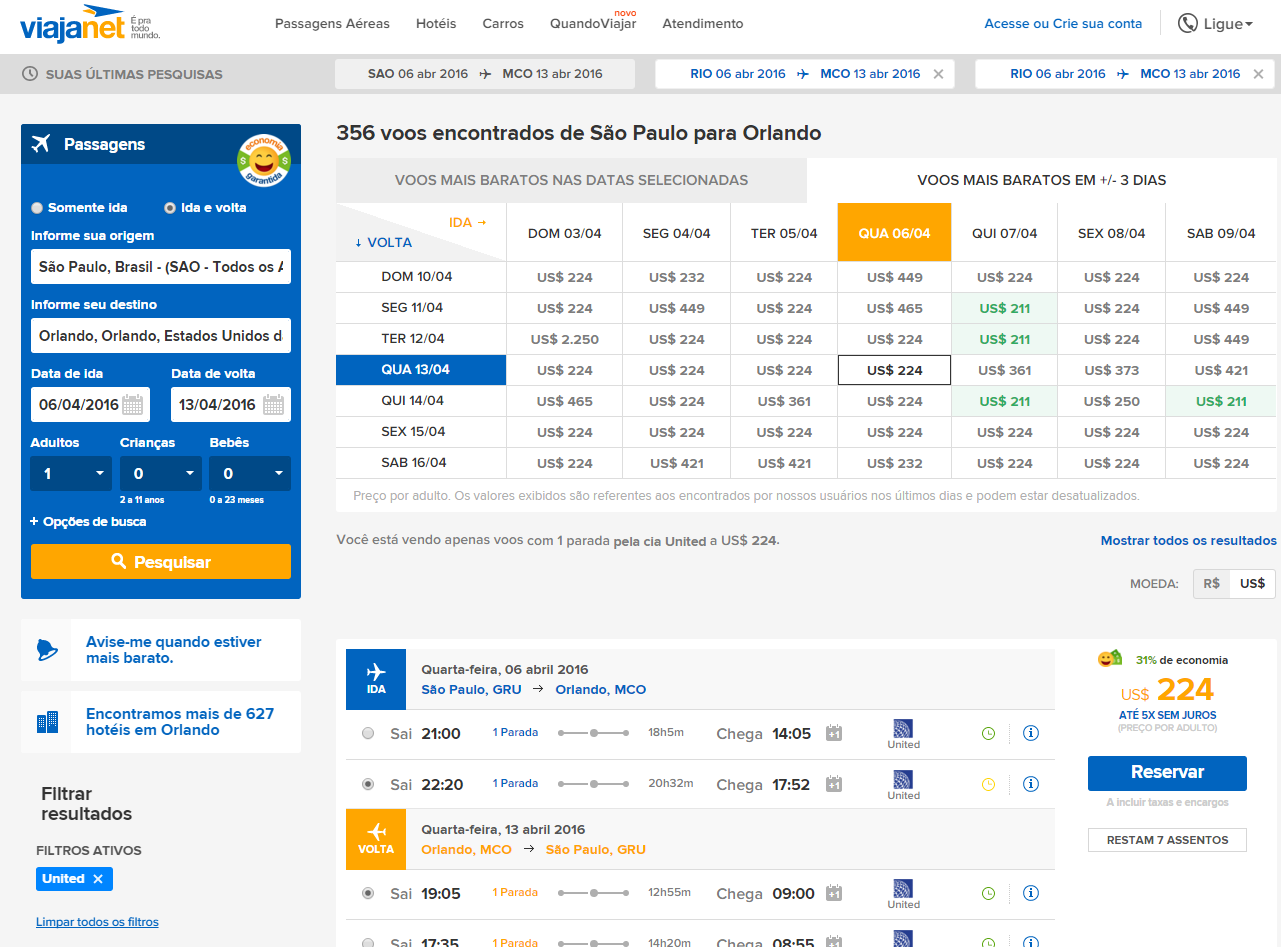
Task: Click the smiley icon beside 31% de economia
Action: tap(1110, 659)
